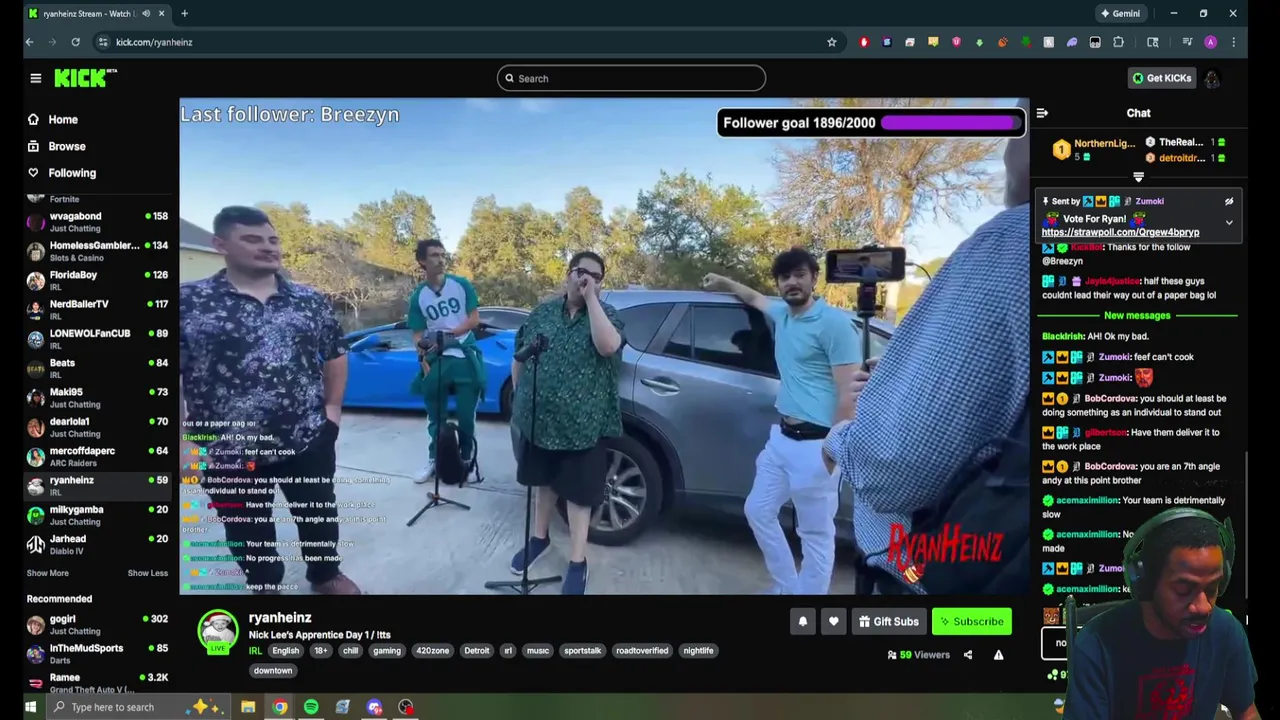The image size is (1280, 720).
Task: Open Jarhead channel in sidebar
Action: click(98, 544)
